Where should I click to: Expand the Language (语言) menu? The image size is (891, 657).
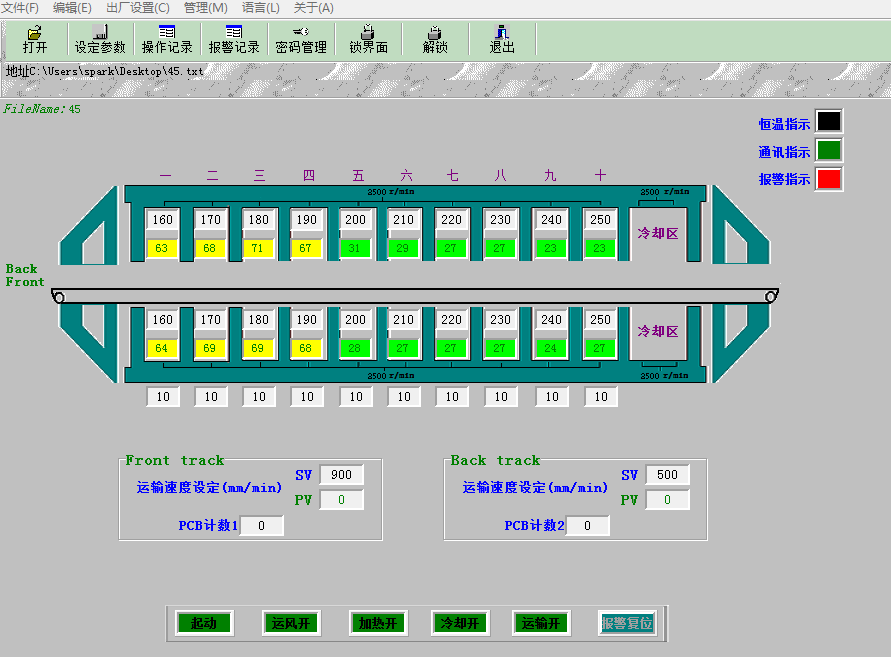(x=260, y=8)
